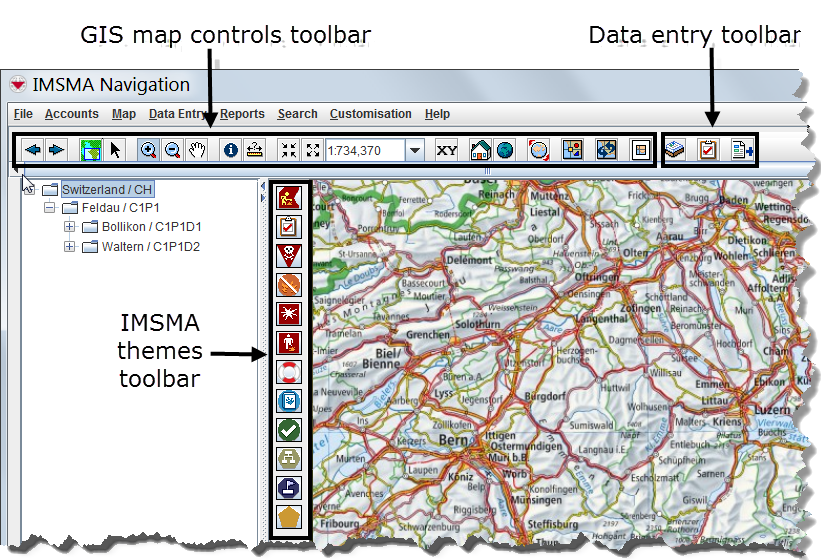
Task: Click the red-white lifebuoy theme icon
Action: (x=288, y=373)
